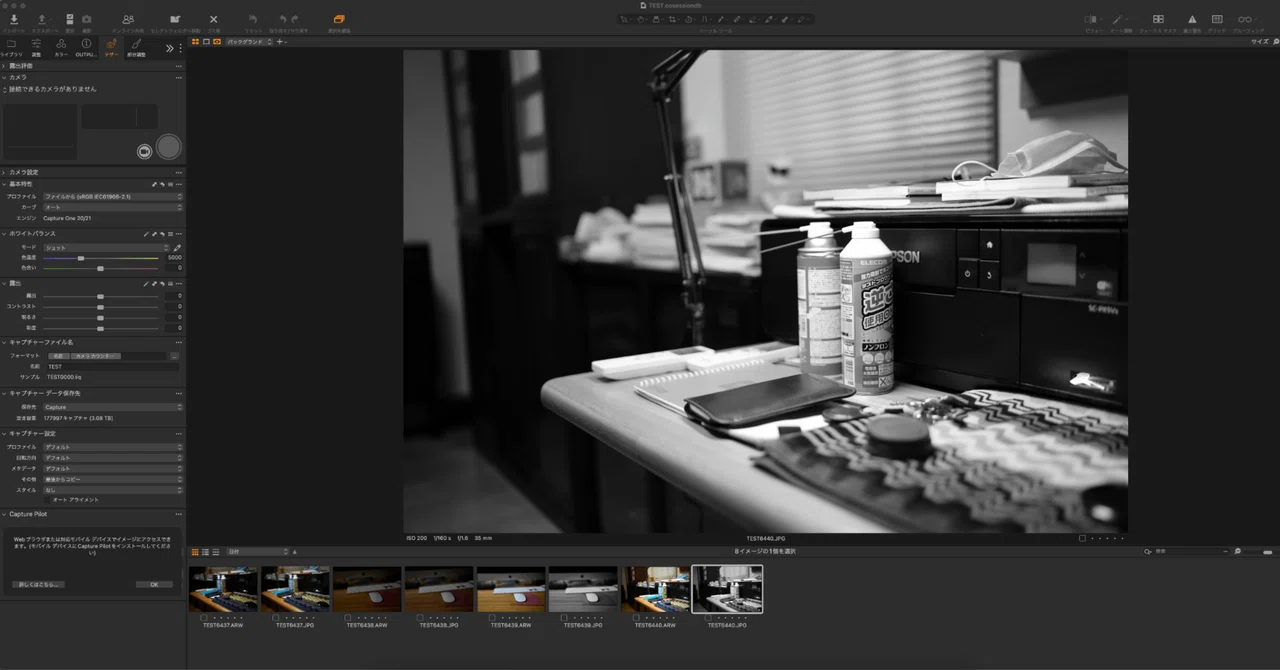
Task: Click the move to selects folder icon
Action: [175, 19]
